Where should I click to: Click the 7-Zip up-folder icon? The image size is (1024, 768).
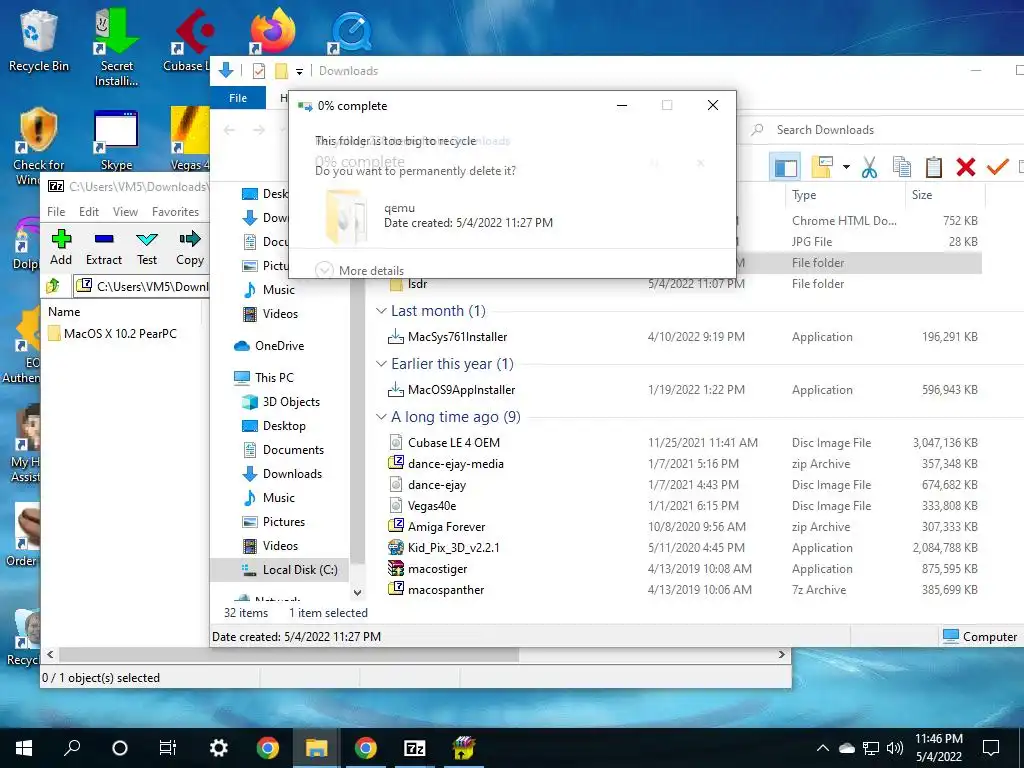click(x=54, y=286)
